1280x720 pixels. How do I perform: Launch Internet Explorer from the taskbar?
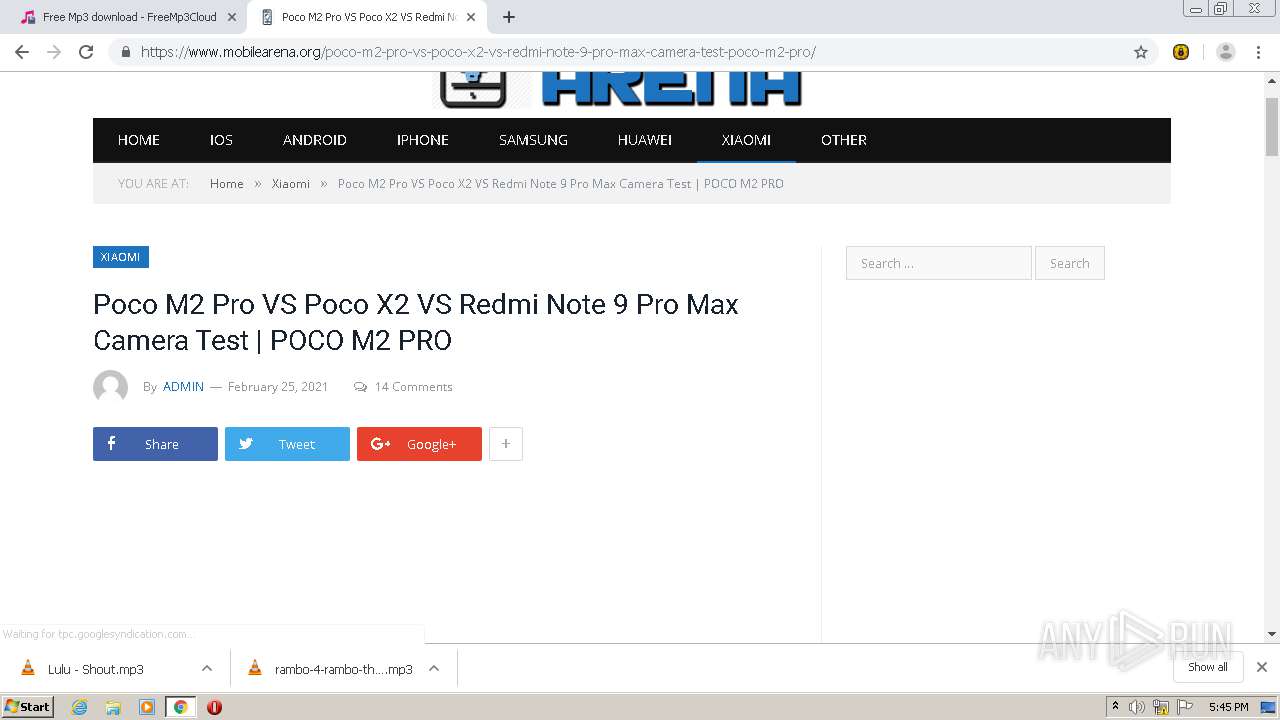click(x=80, y=707)
